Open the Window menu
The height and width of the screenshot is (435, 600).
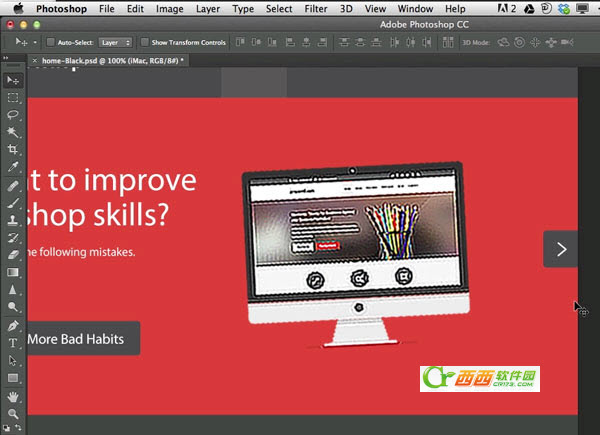pos(415,8)
